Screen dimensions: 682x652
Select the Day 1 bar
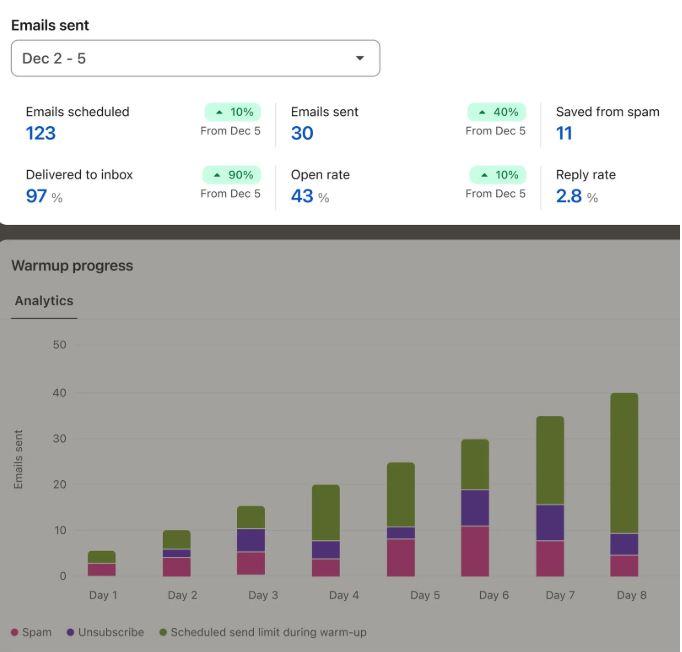[x=102, y=564]
